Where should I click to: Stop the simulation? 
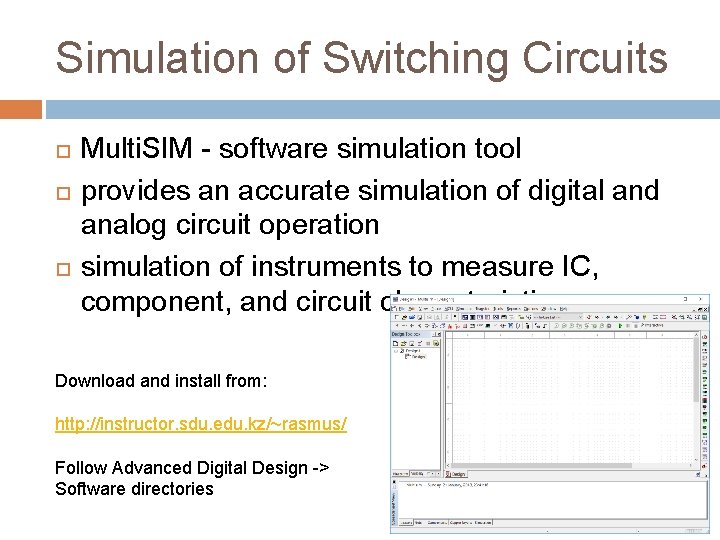tap(636, 326)
